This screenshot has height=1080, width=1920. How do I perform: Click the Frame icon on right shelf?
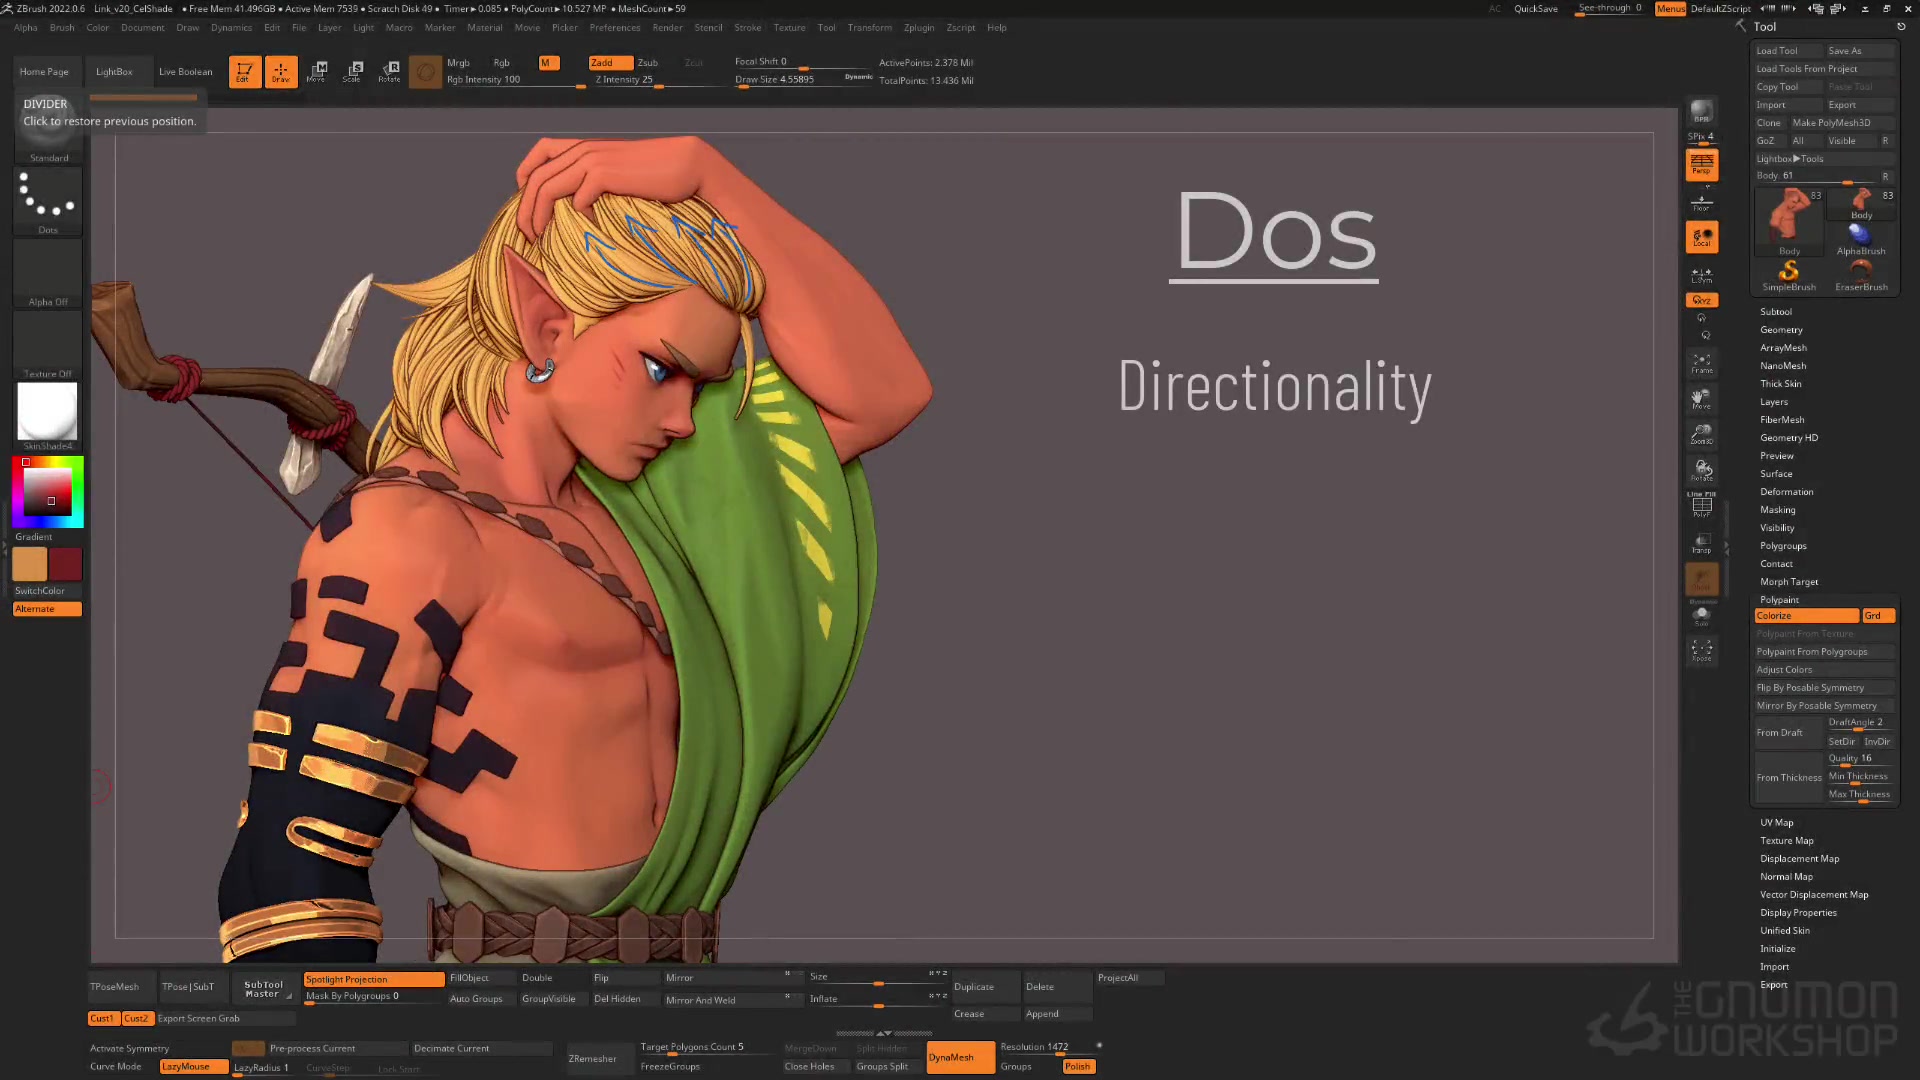(x=1701, y=362)
